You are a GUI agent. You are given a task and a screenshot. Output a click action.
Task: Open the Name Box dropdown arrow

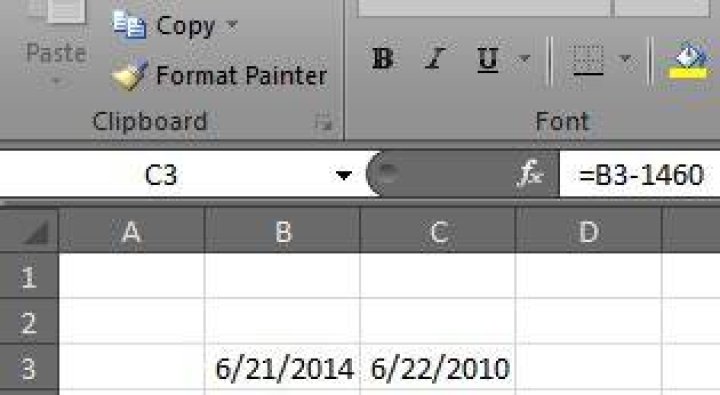point(343,175)
